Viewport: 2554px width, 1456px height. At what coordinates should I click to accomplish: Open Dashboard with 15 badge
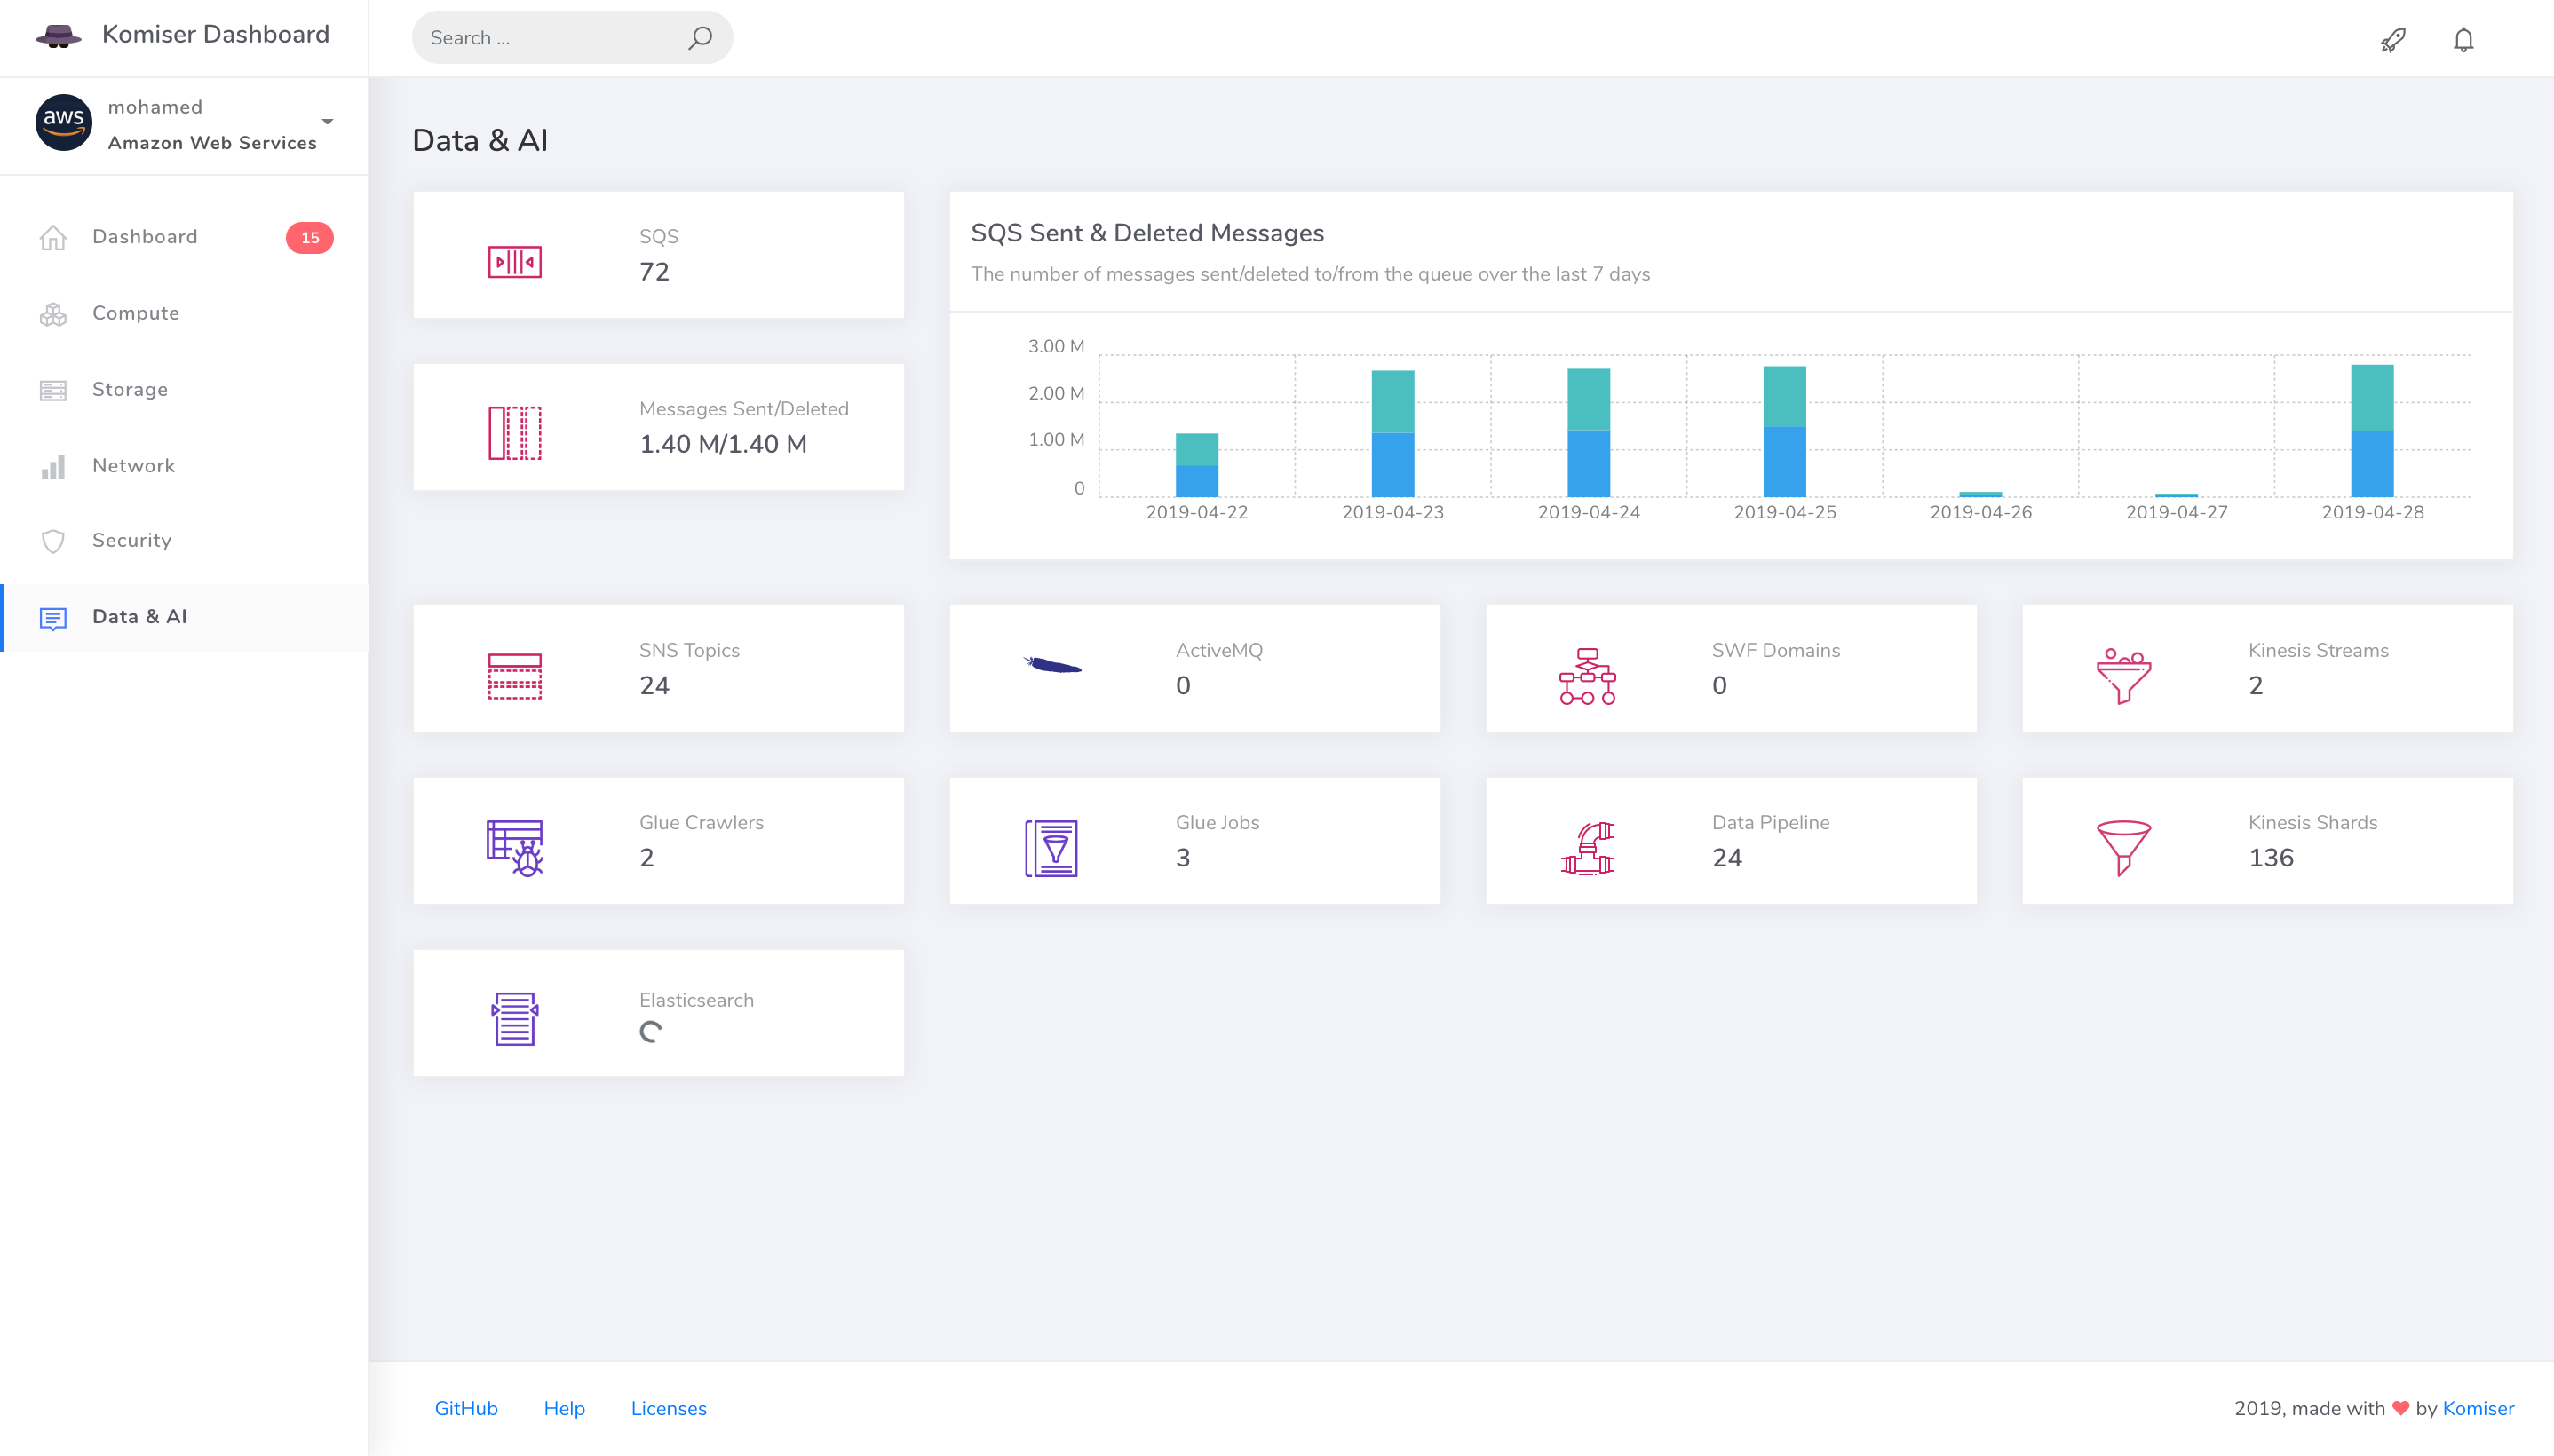tap(145, 237)
